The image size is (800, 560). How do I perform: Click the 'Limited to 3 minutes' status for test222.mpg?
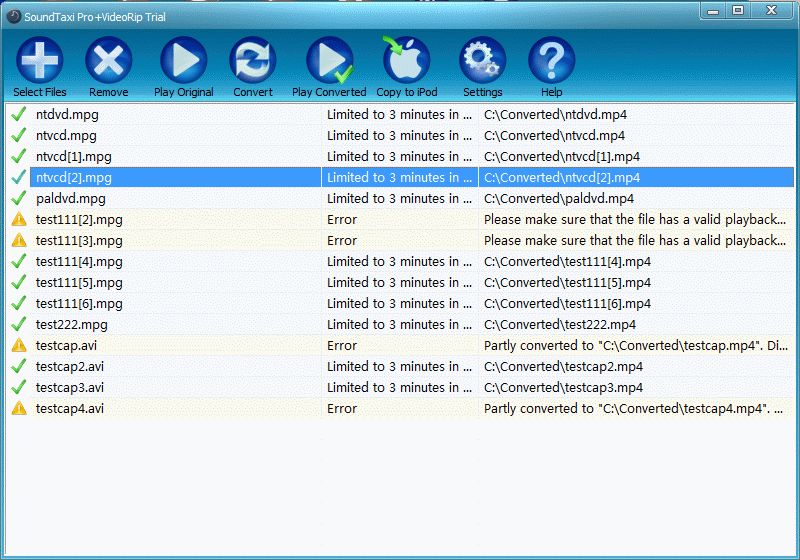coord(399,324)
